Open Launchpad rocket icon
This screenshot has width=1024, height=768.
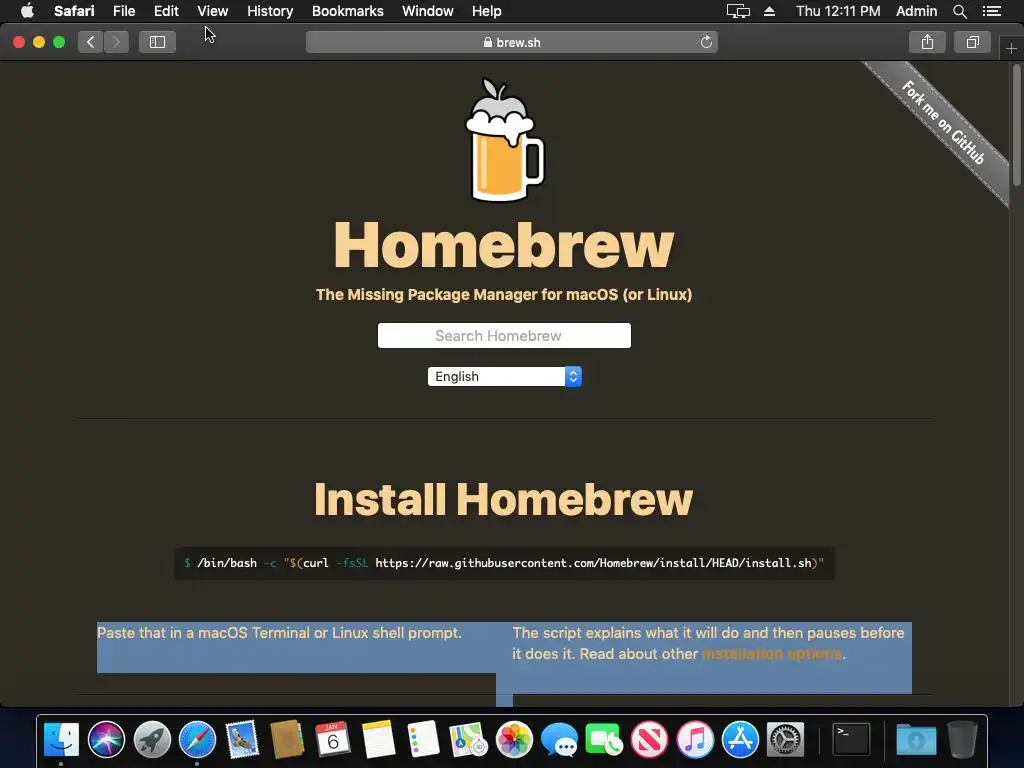152,740
